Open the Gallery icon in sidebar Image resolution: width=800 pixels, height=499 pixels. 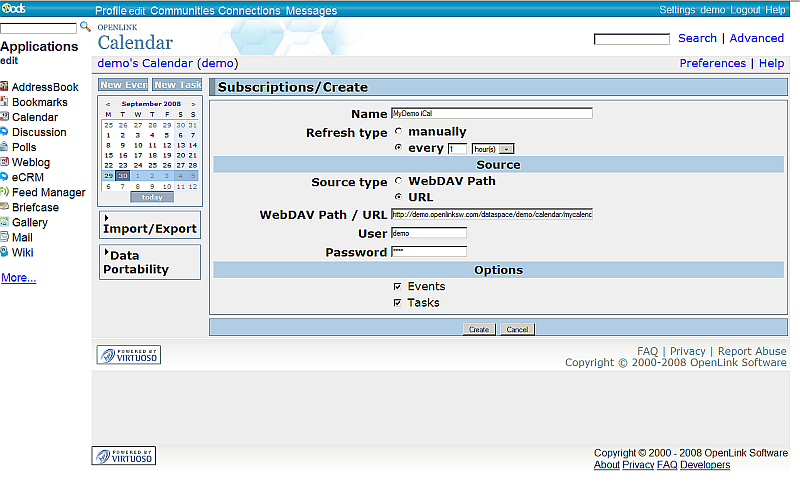coord(5,222)
